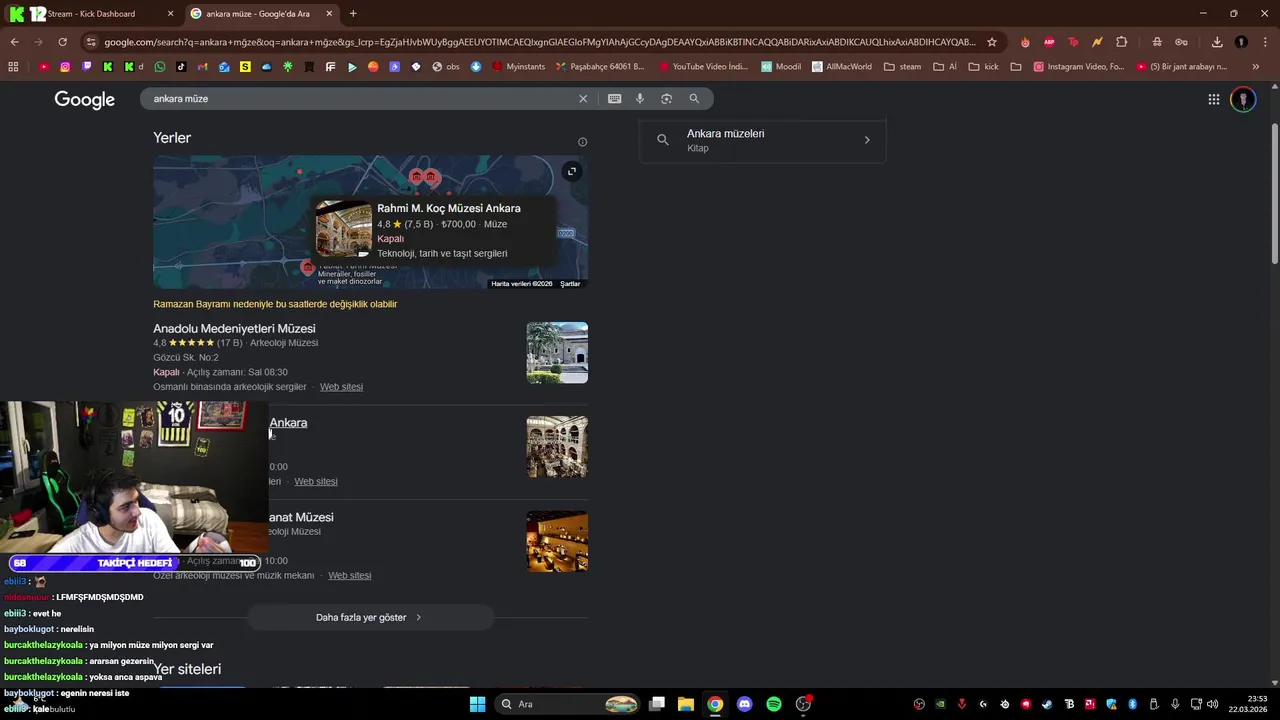1280x720 pixels.
Task: Open the Instagram Video bookmark
Action: (1079, 67)
